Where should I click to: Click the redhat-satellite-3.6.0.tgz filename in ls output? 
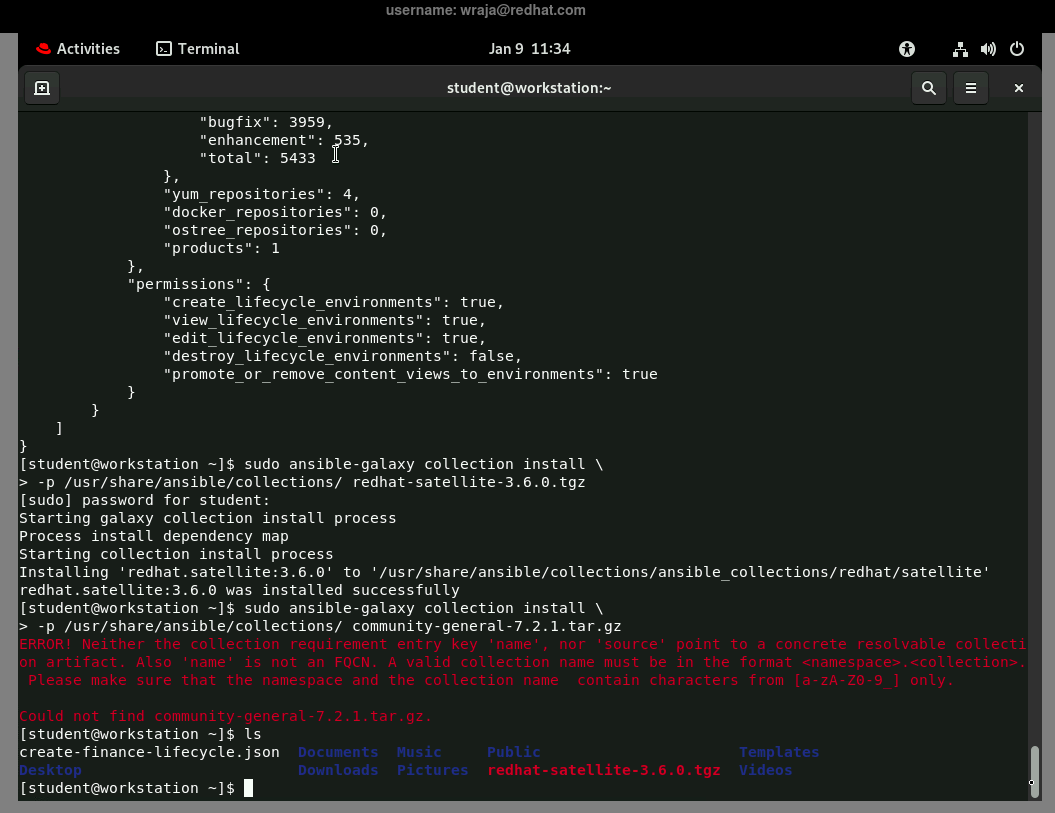click(x=603, y=770)
